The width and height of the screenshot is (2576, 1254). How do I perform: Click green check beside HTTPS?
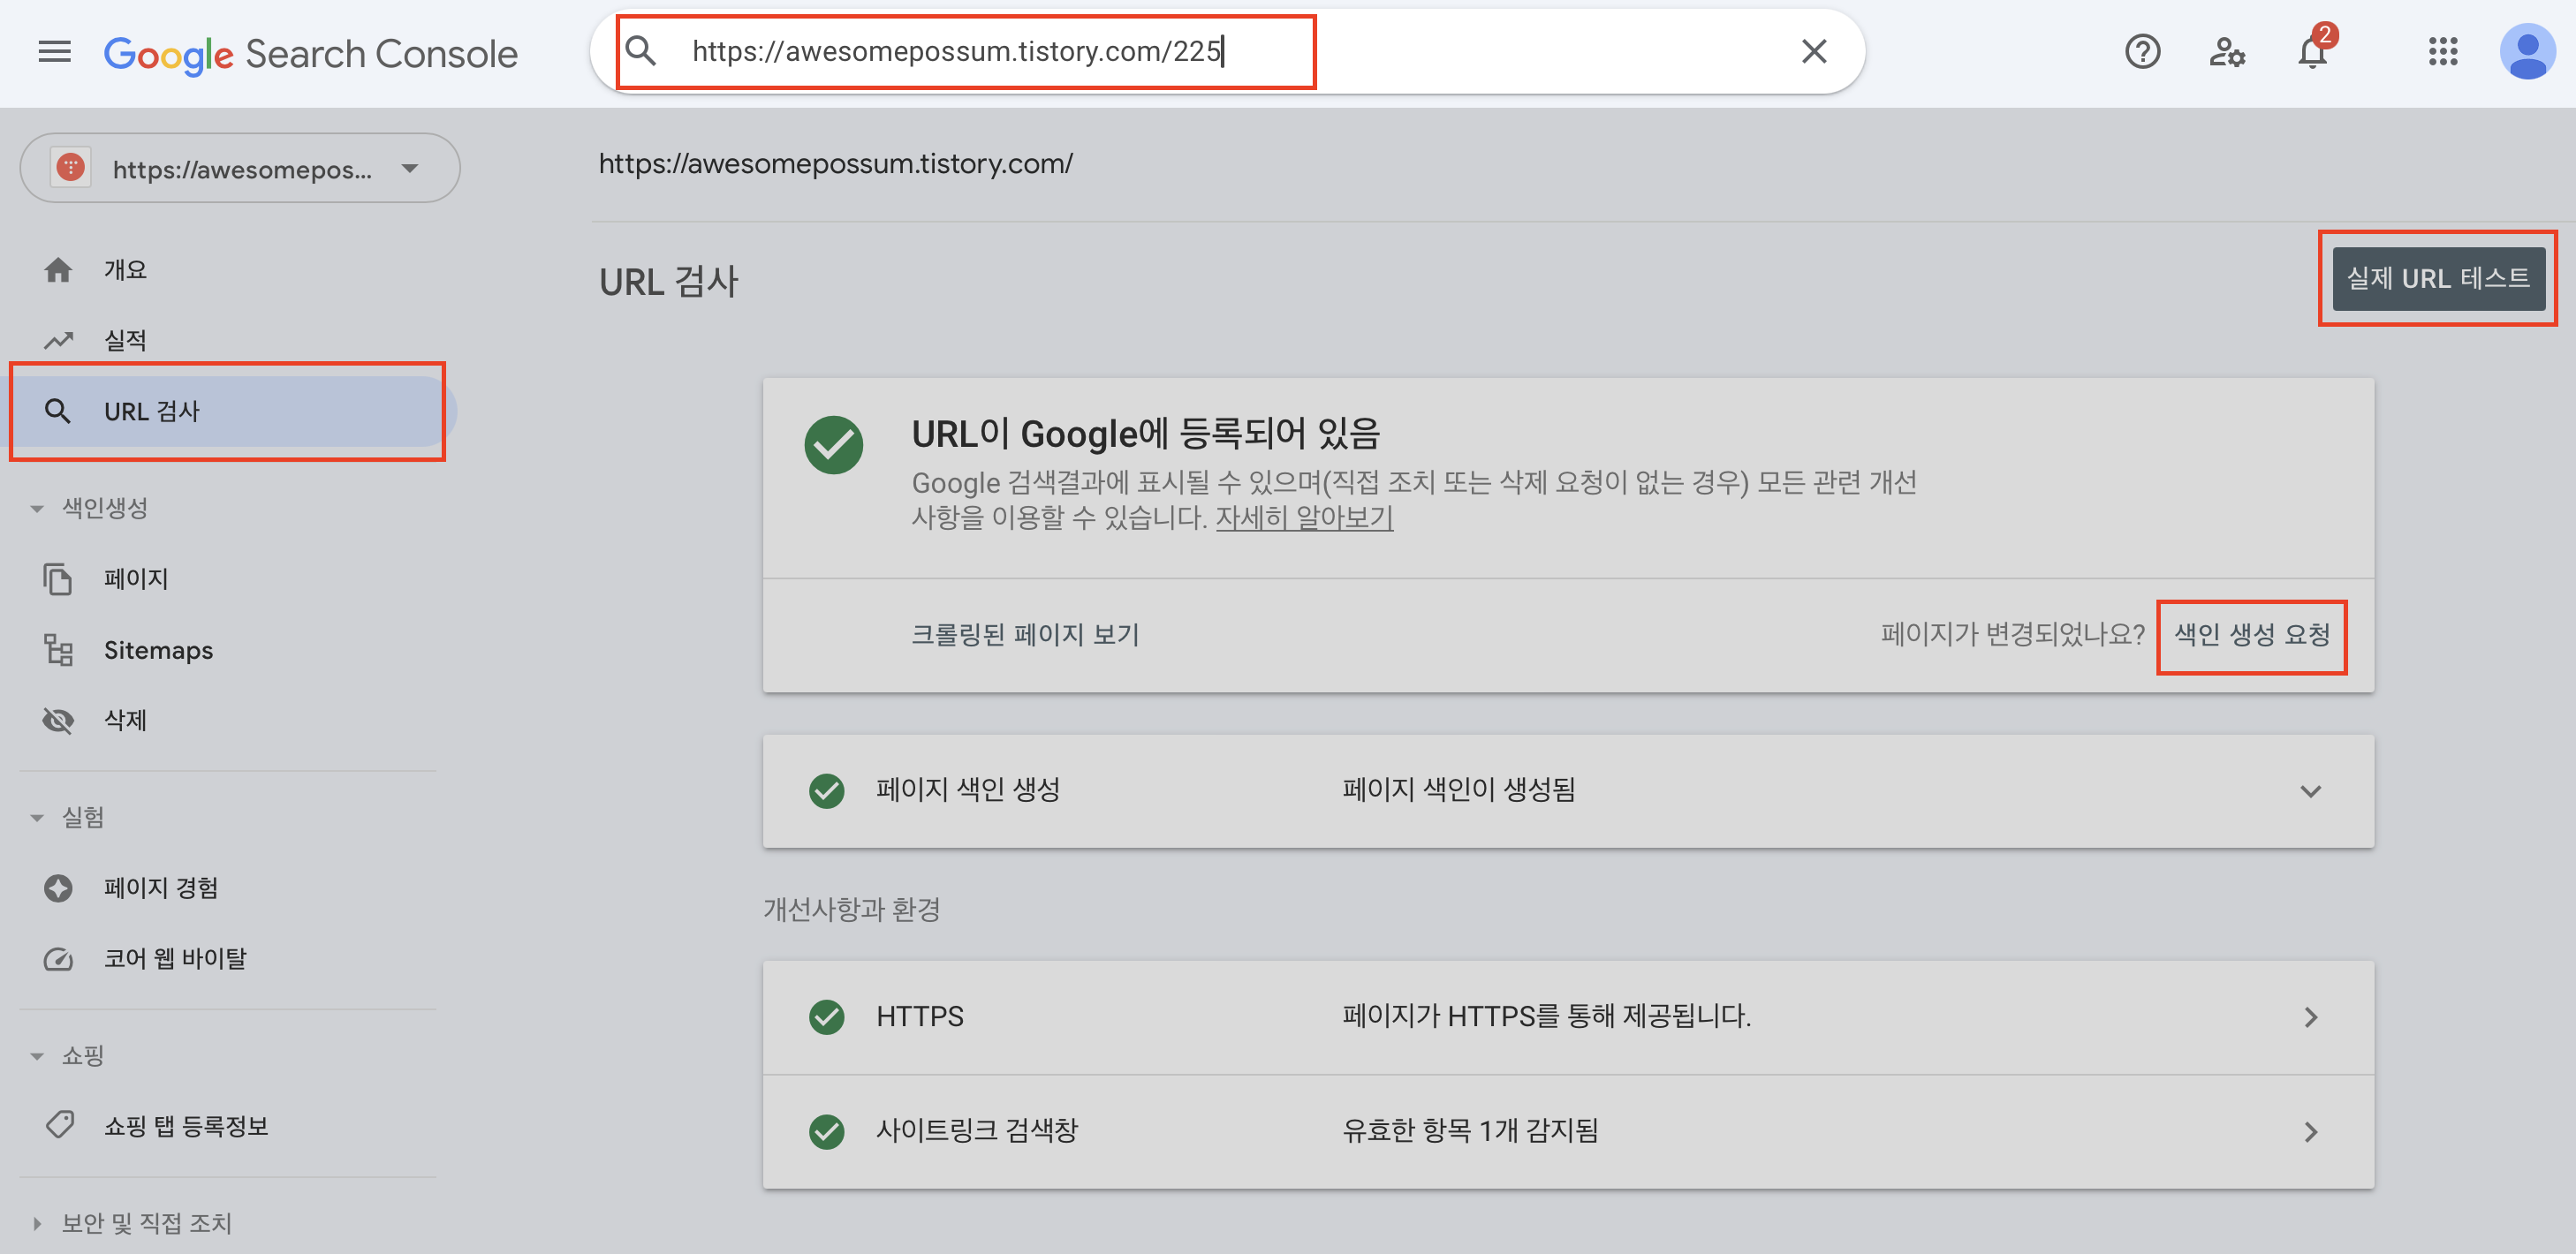826,1017
